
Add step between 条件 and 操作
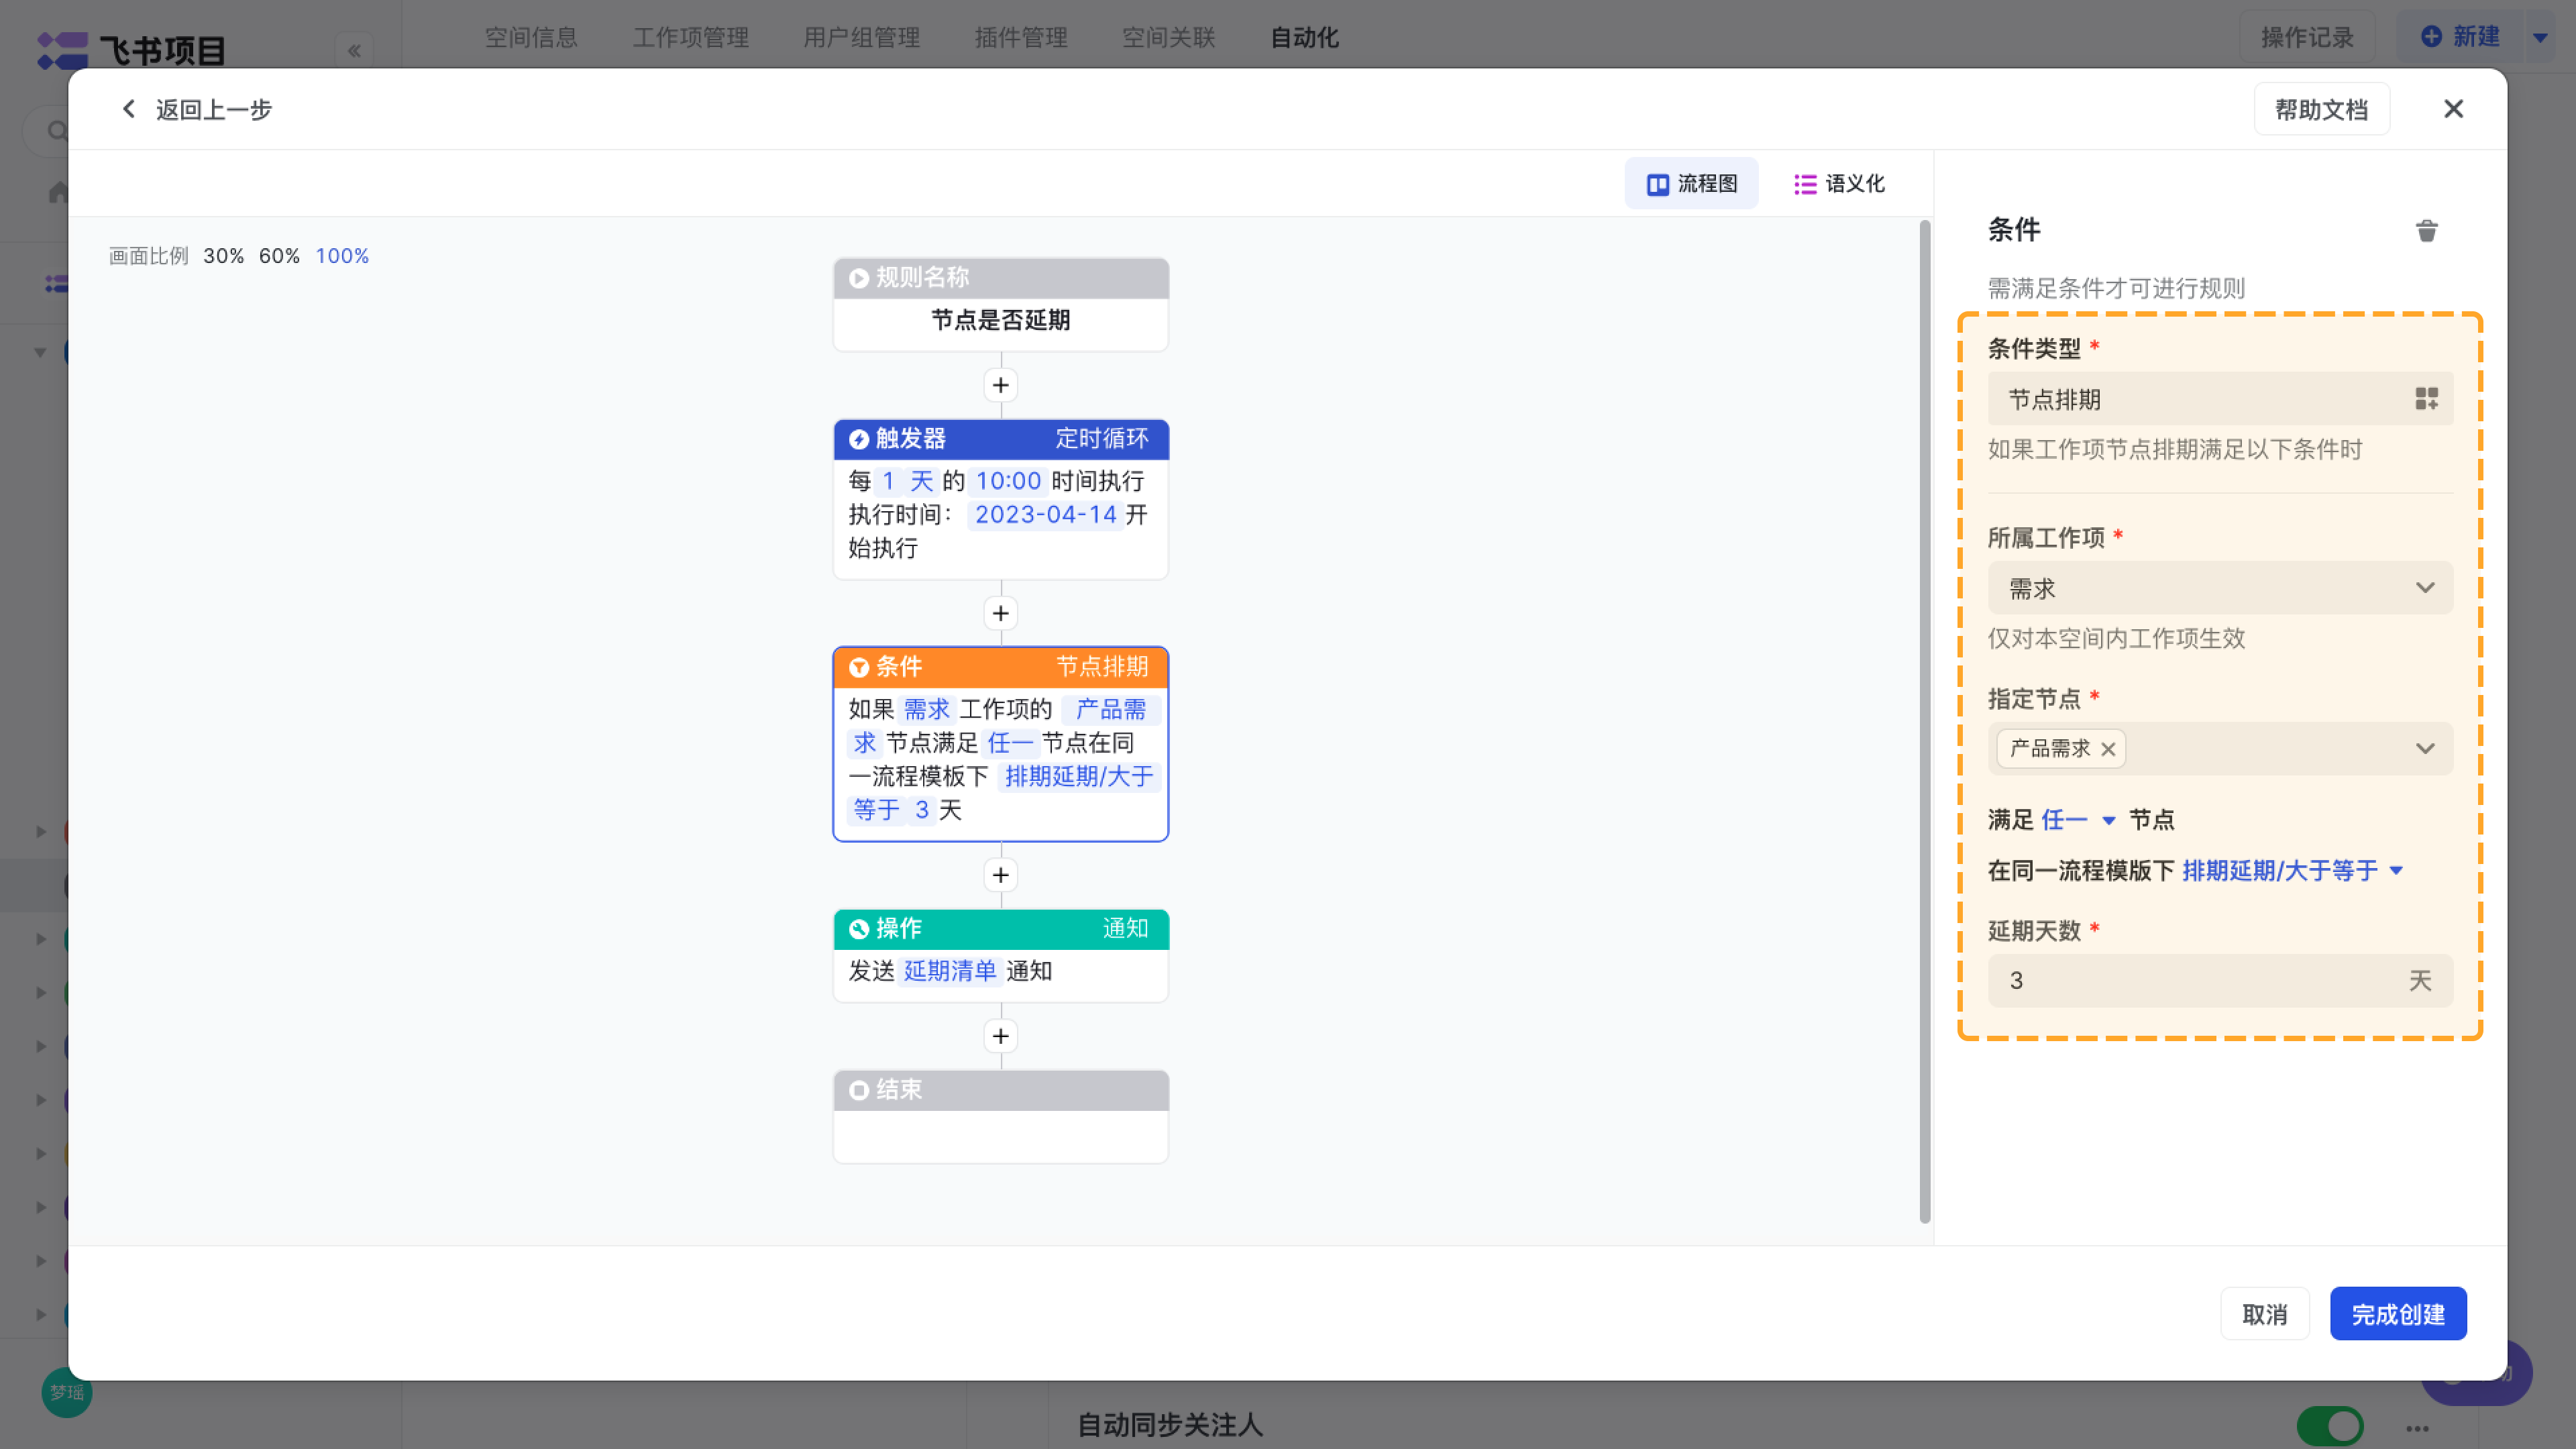1001,875
